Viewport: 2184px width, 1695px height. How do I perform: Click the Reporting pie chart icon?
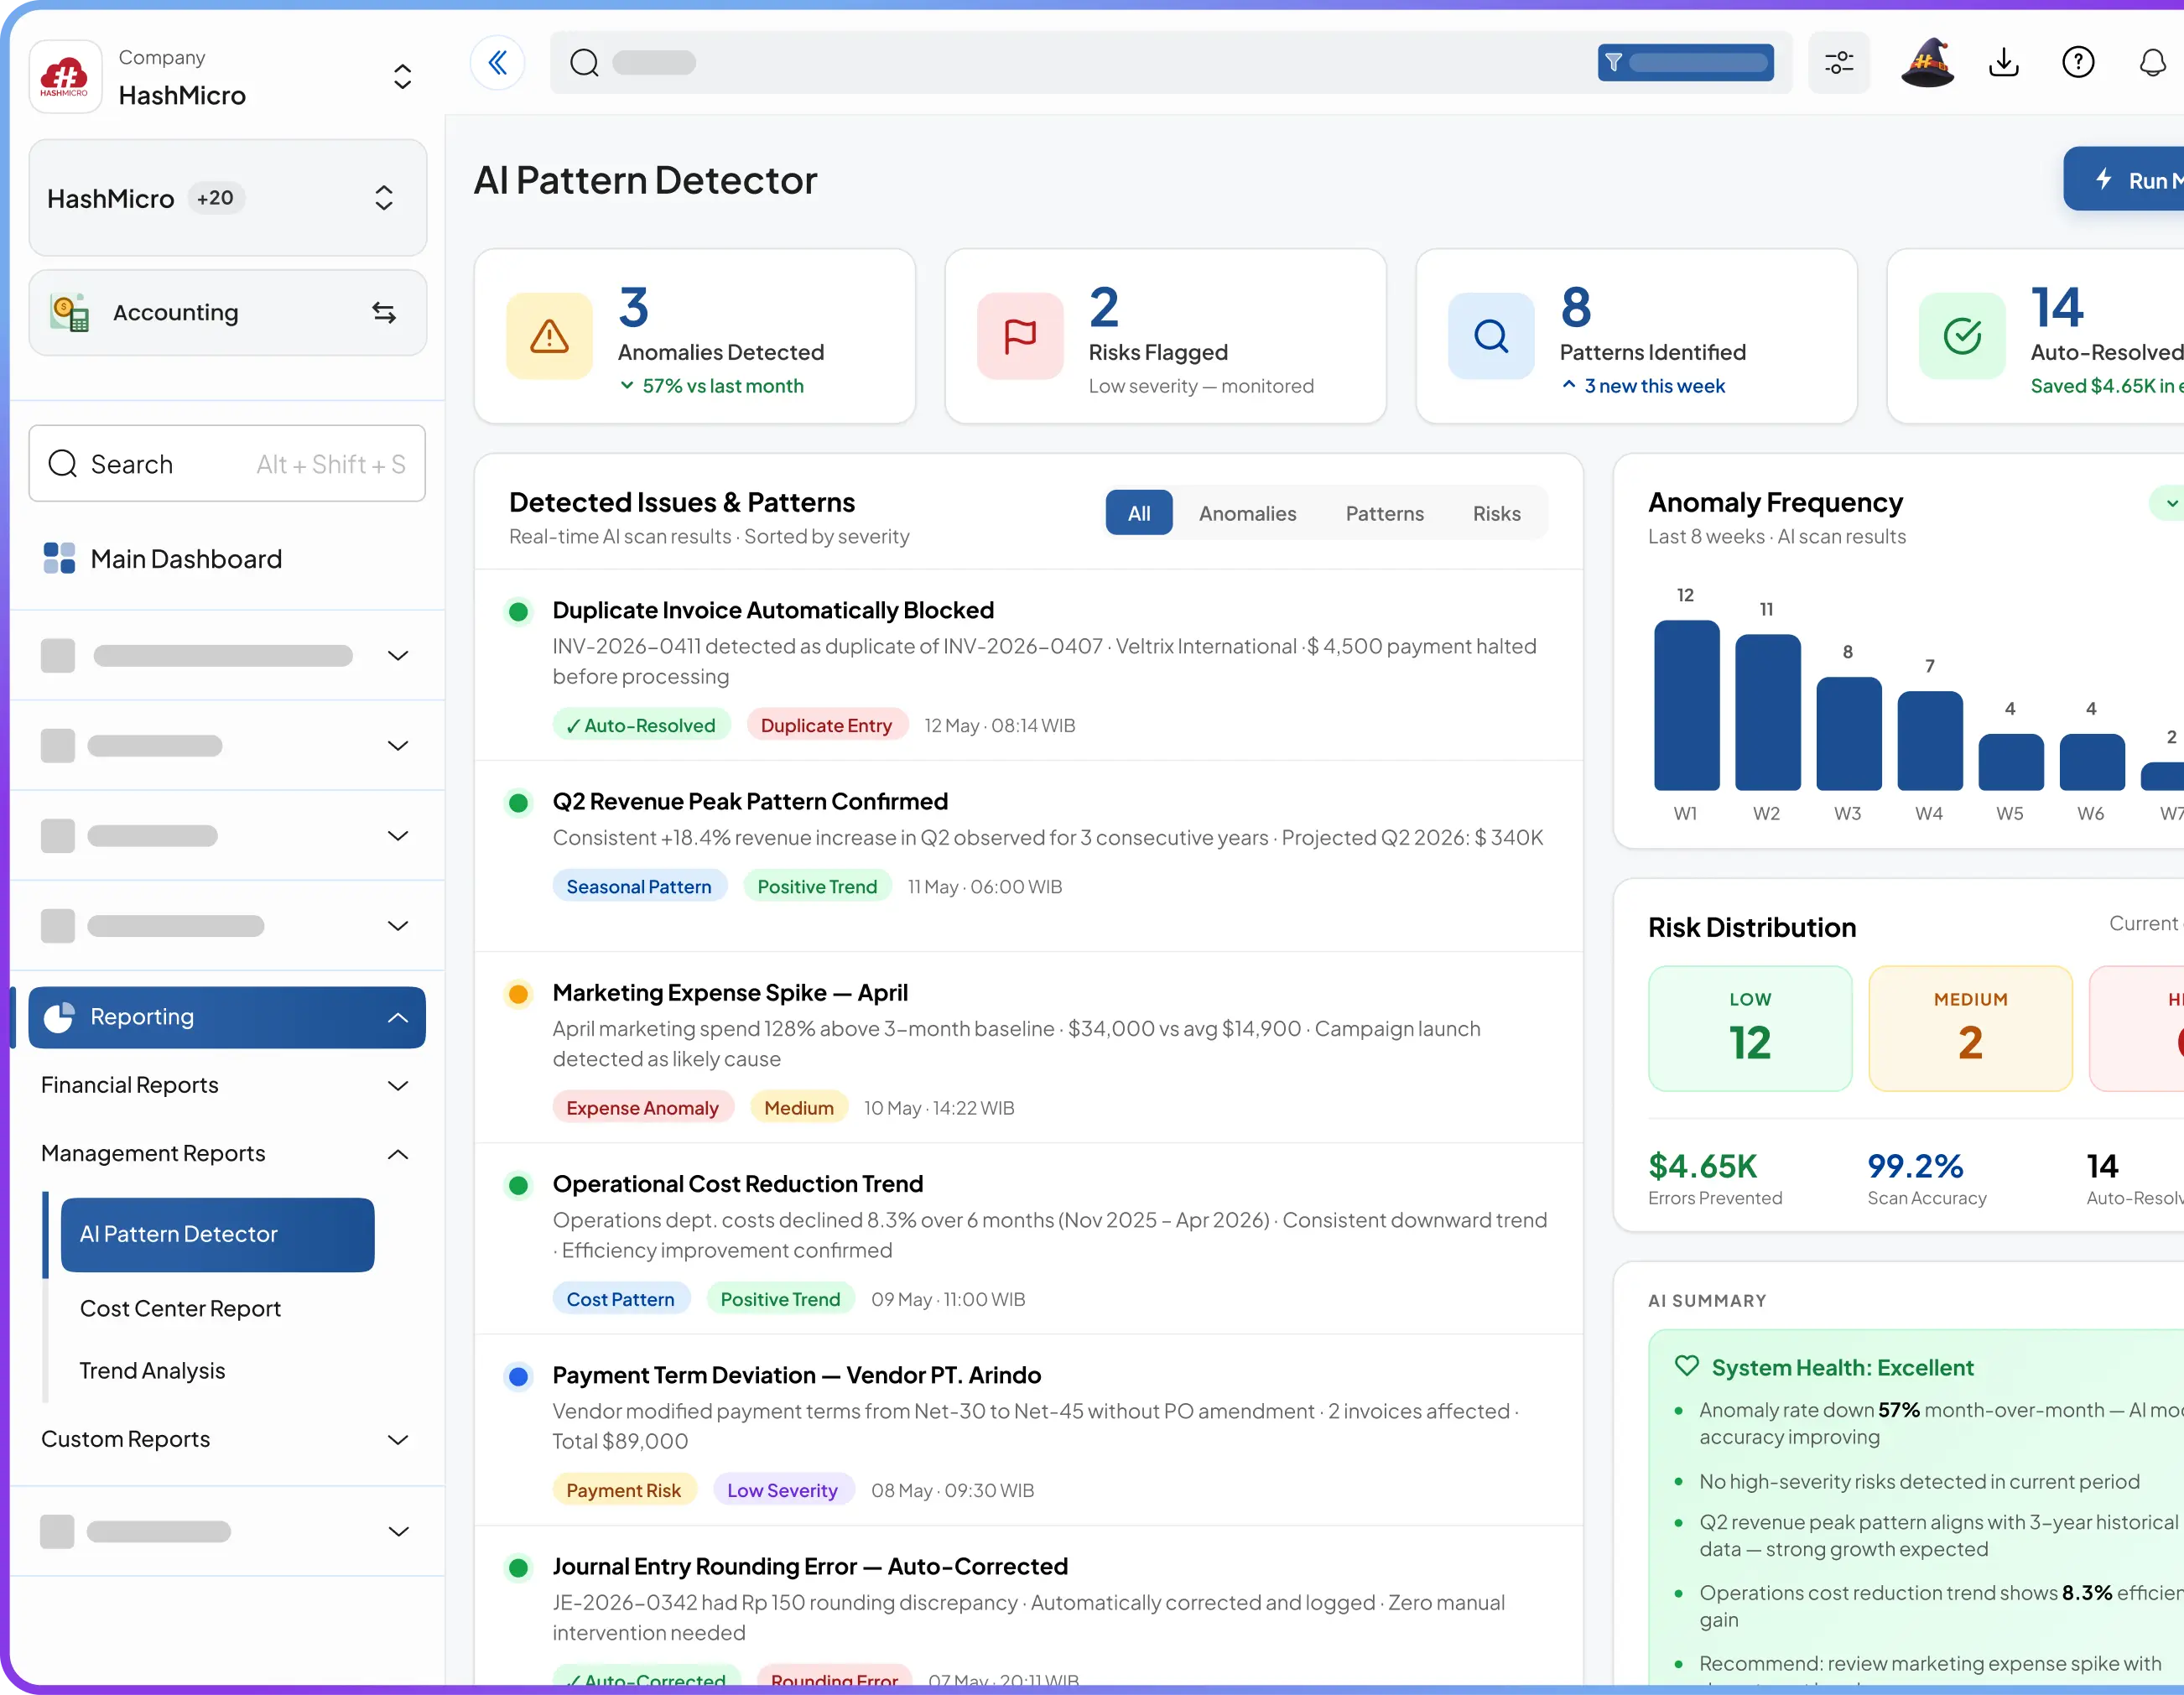59,1017
